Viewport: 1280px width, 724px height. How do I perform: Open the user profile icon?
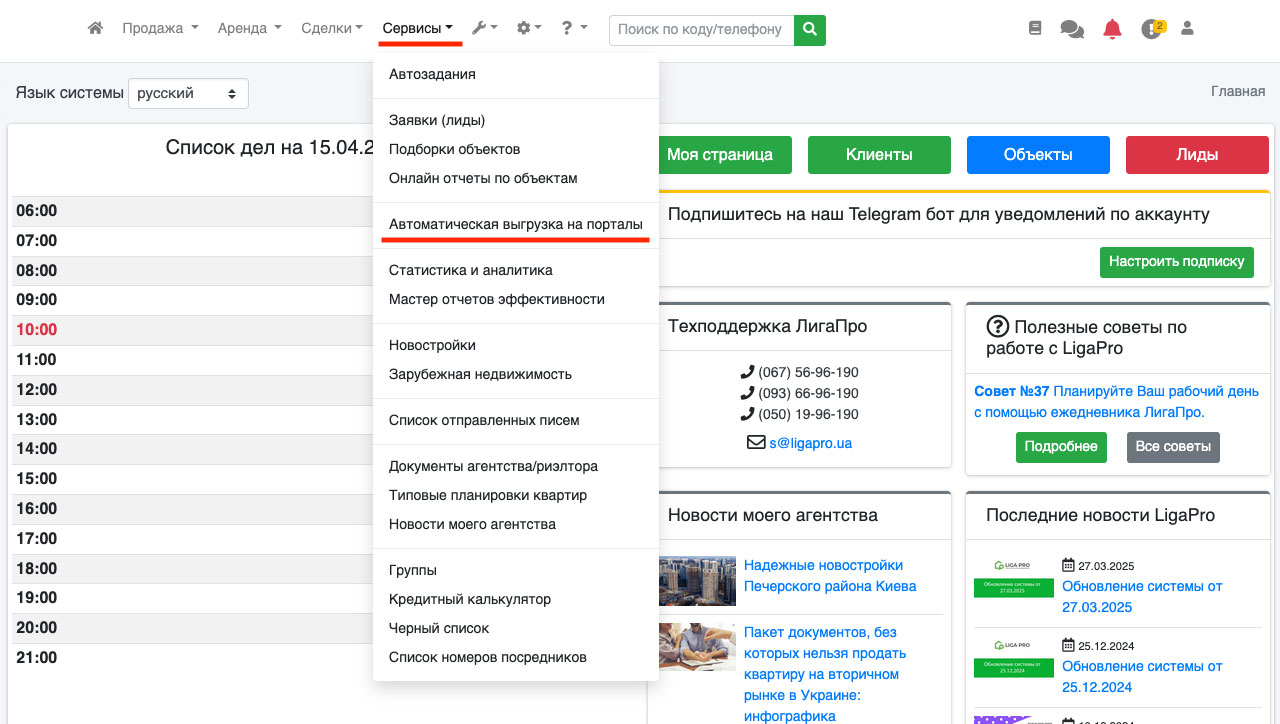[x=1188, y=29]
